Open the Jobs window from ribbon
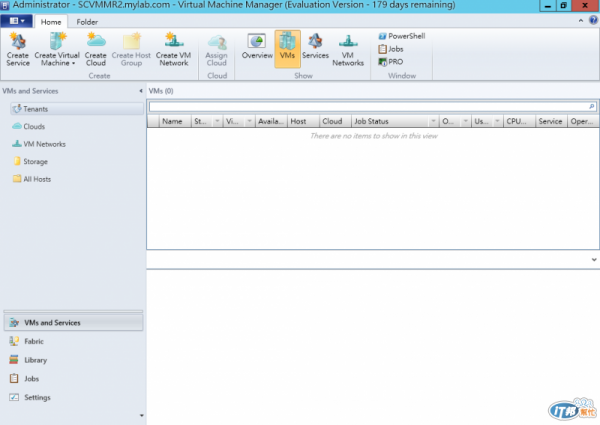The image size is (600, 425). (391, 49)
